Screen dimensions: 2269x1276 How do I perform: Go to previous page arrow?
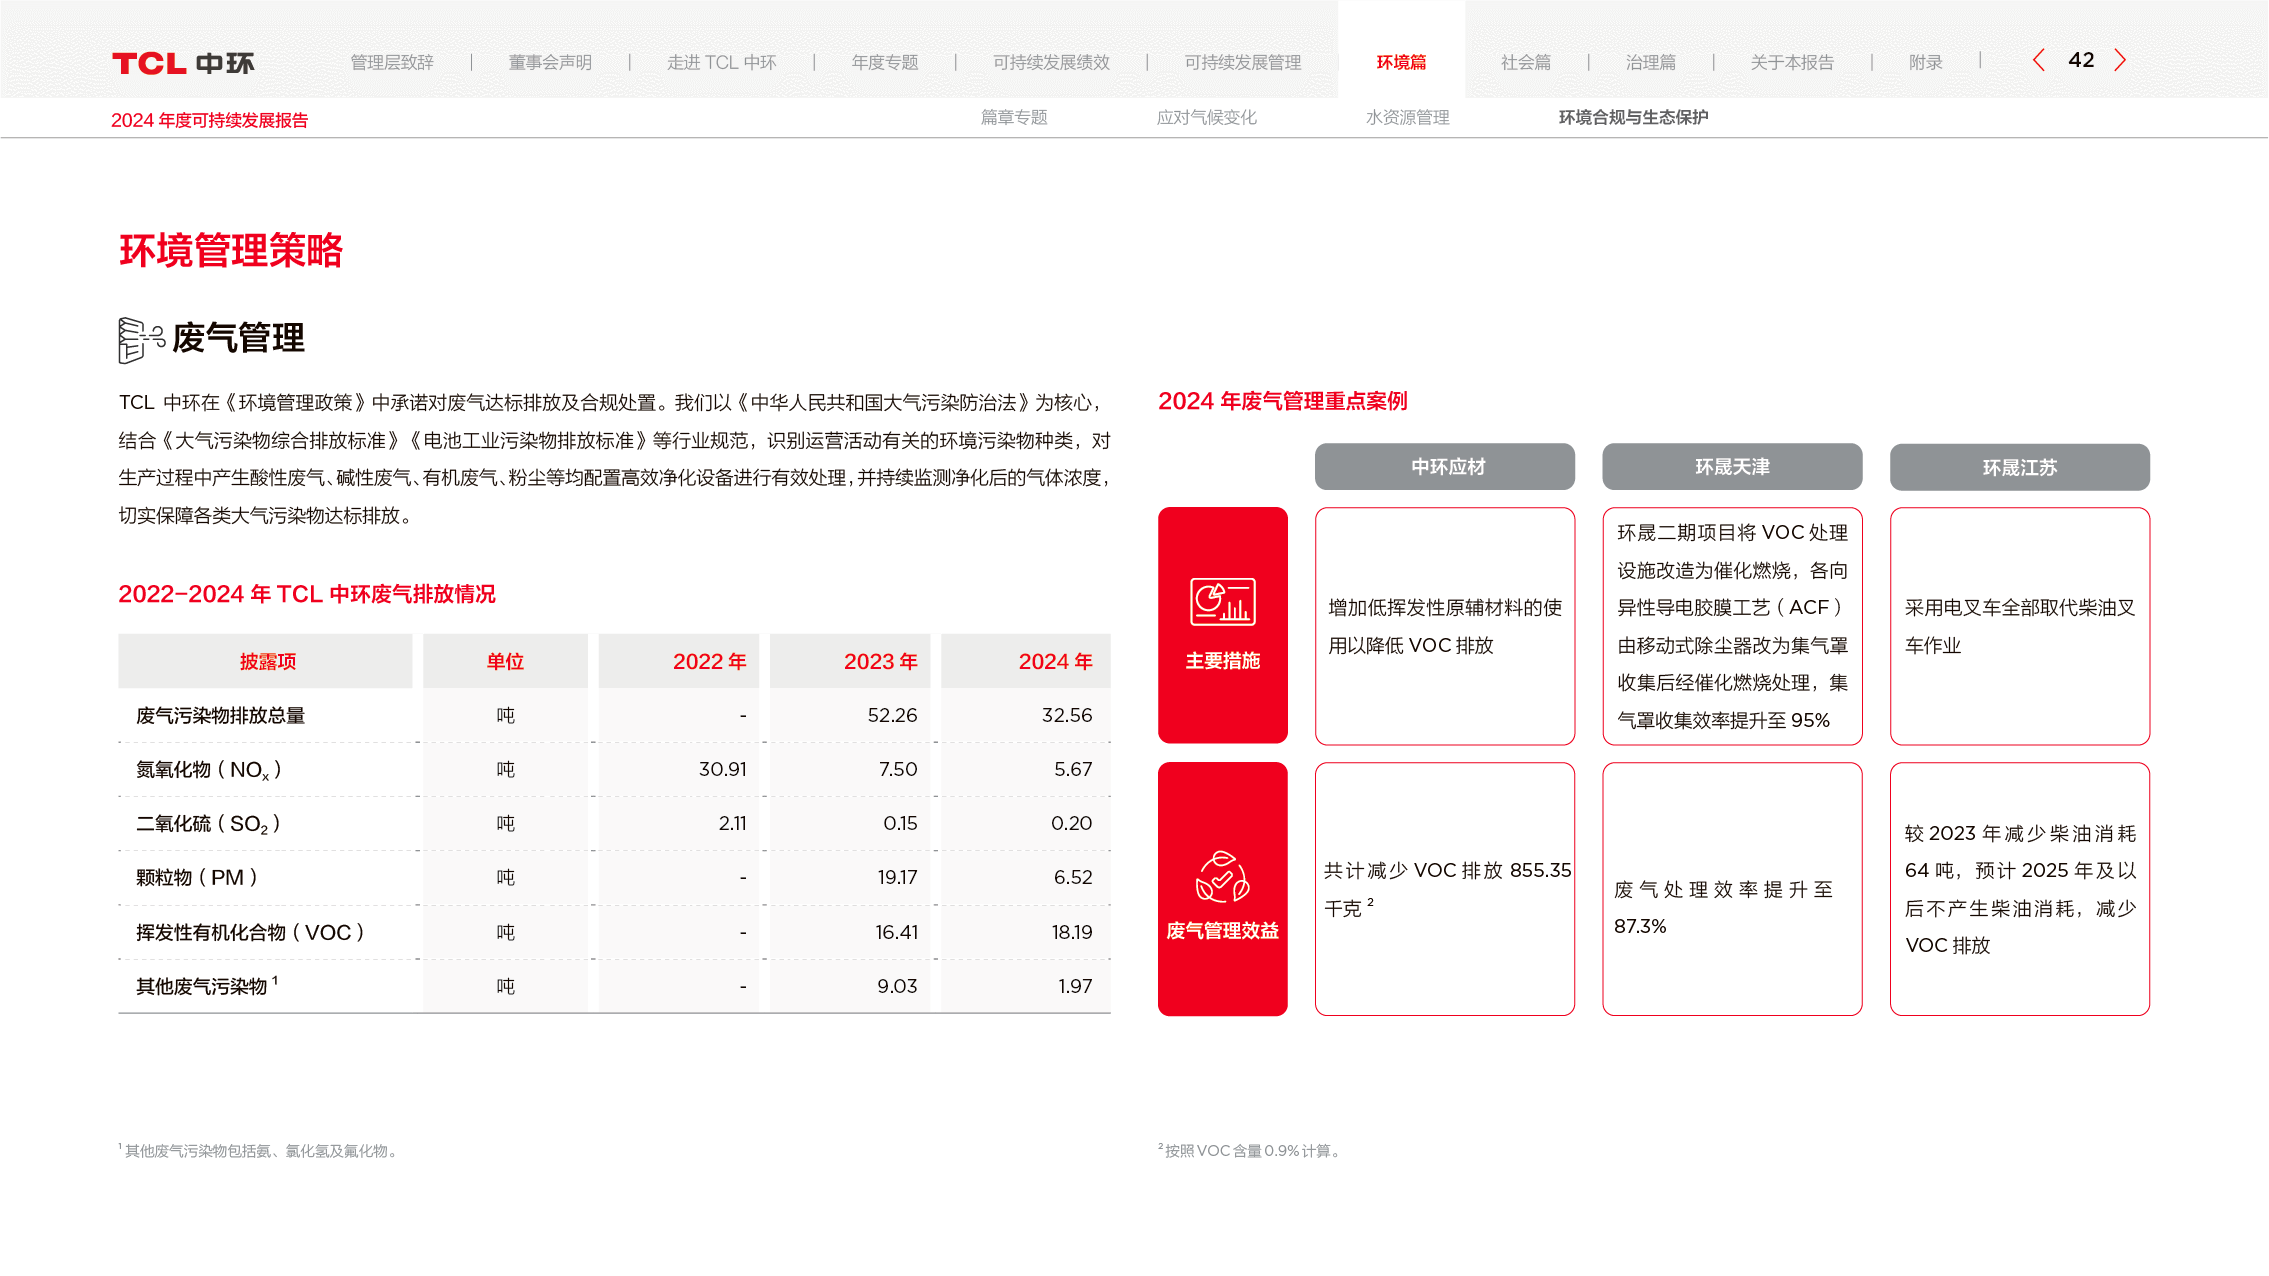tap(2038, 61)
